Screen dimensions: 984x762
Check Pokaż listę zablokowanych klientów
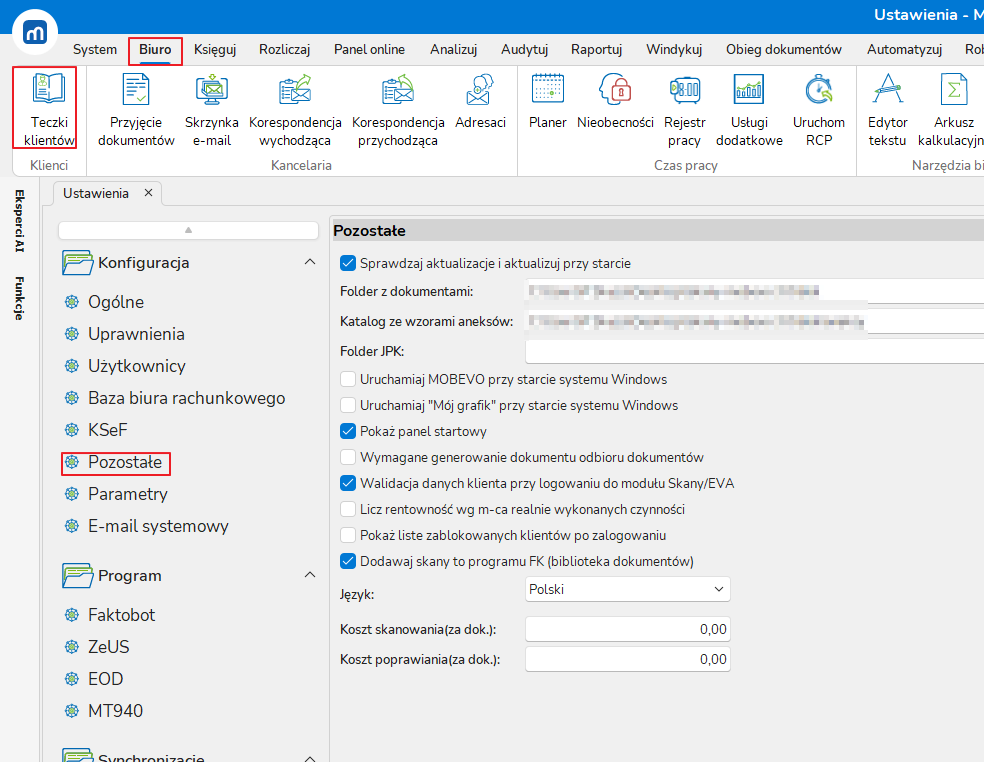pos(348,535)
